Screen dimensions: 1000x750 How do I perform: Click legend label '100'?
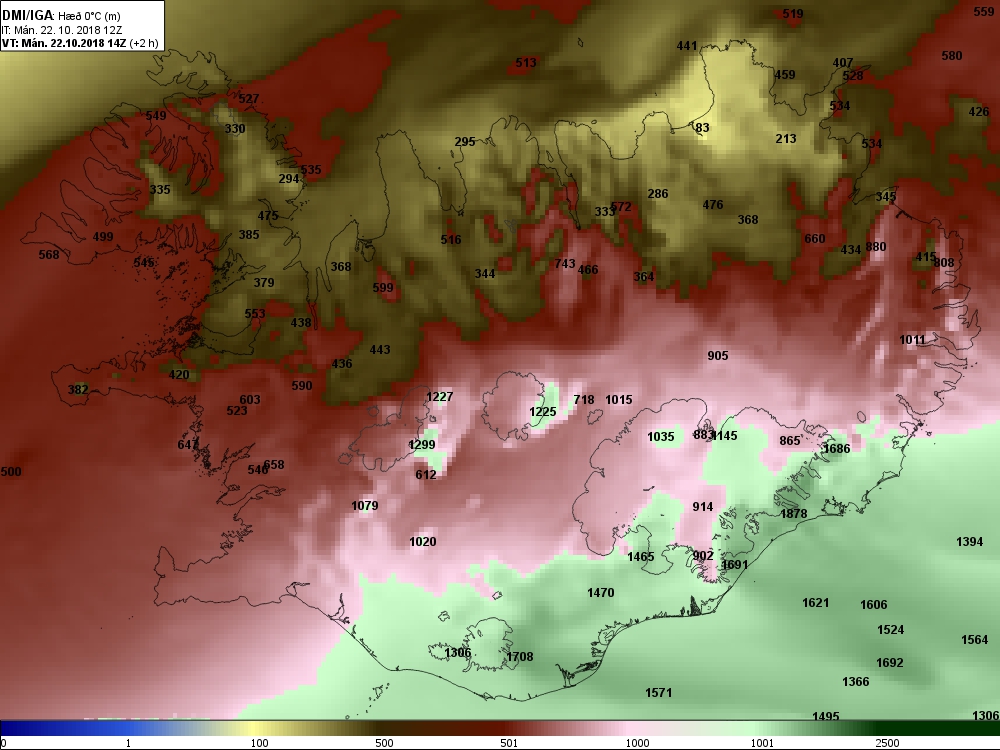(259, 743)
